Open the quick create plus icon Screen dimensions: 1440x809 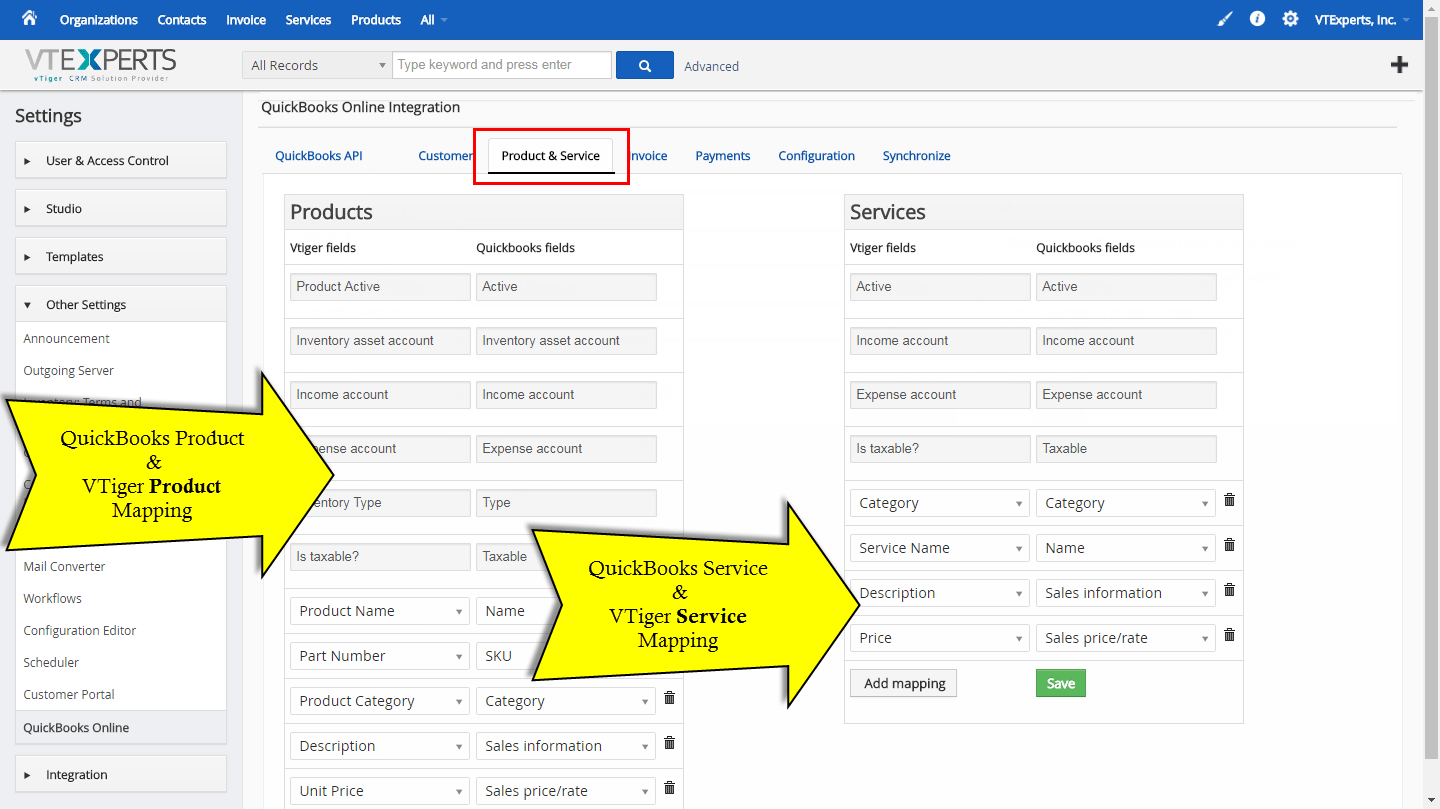1399,64
